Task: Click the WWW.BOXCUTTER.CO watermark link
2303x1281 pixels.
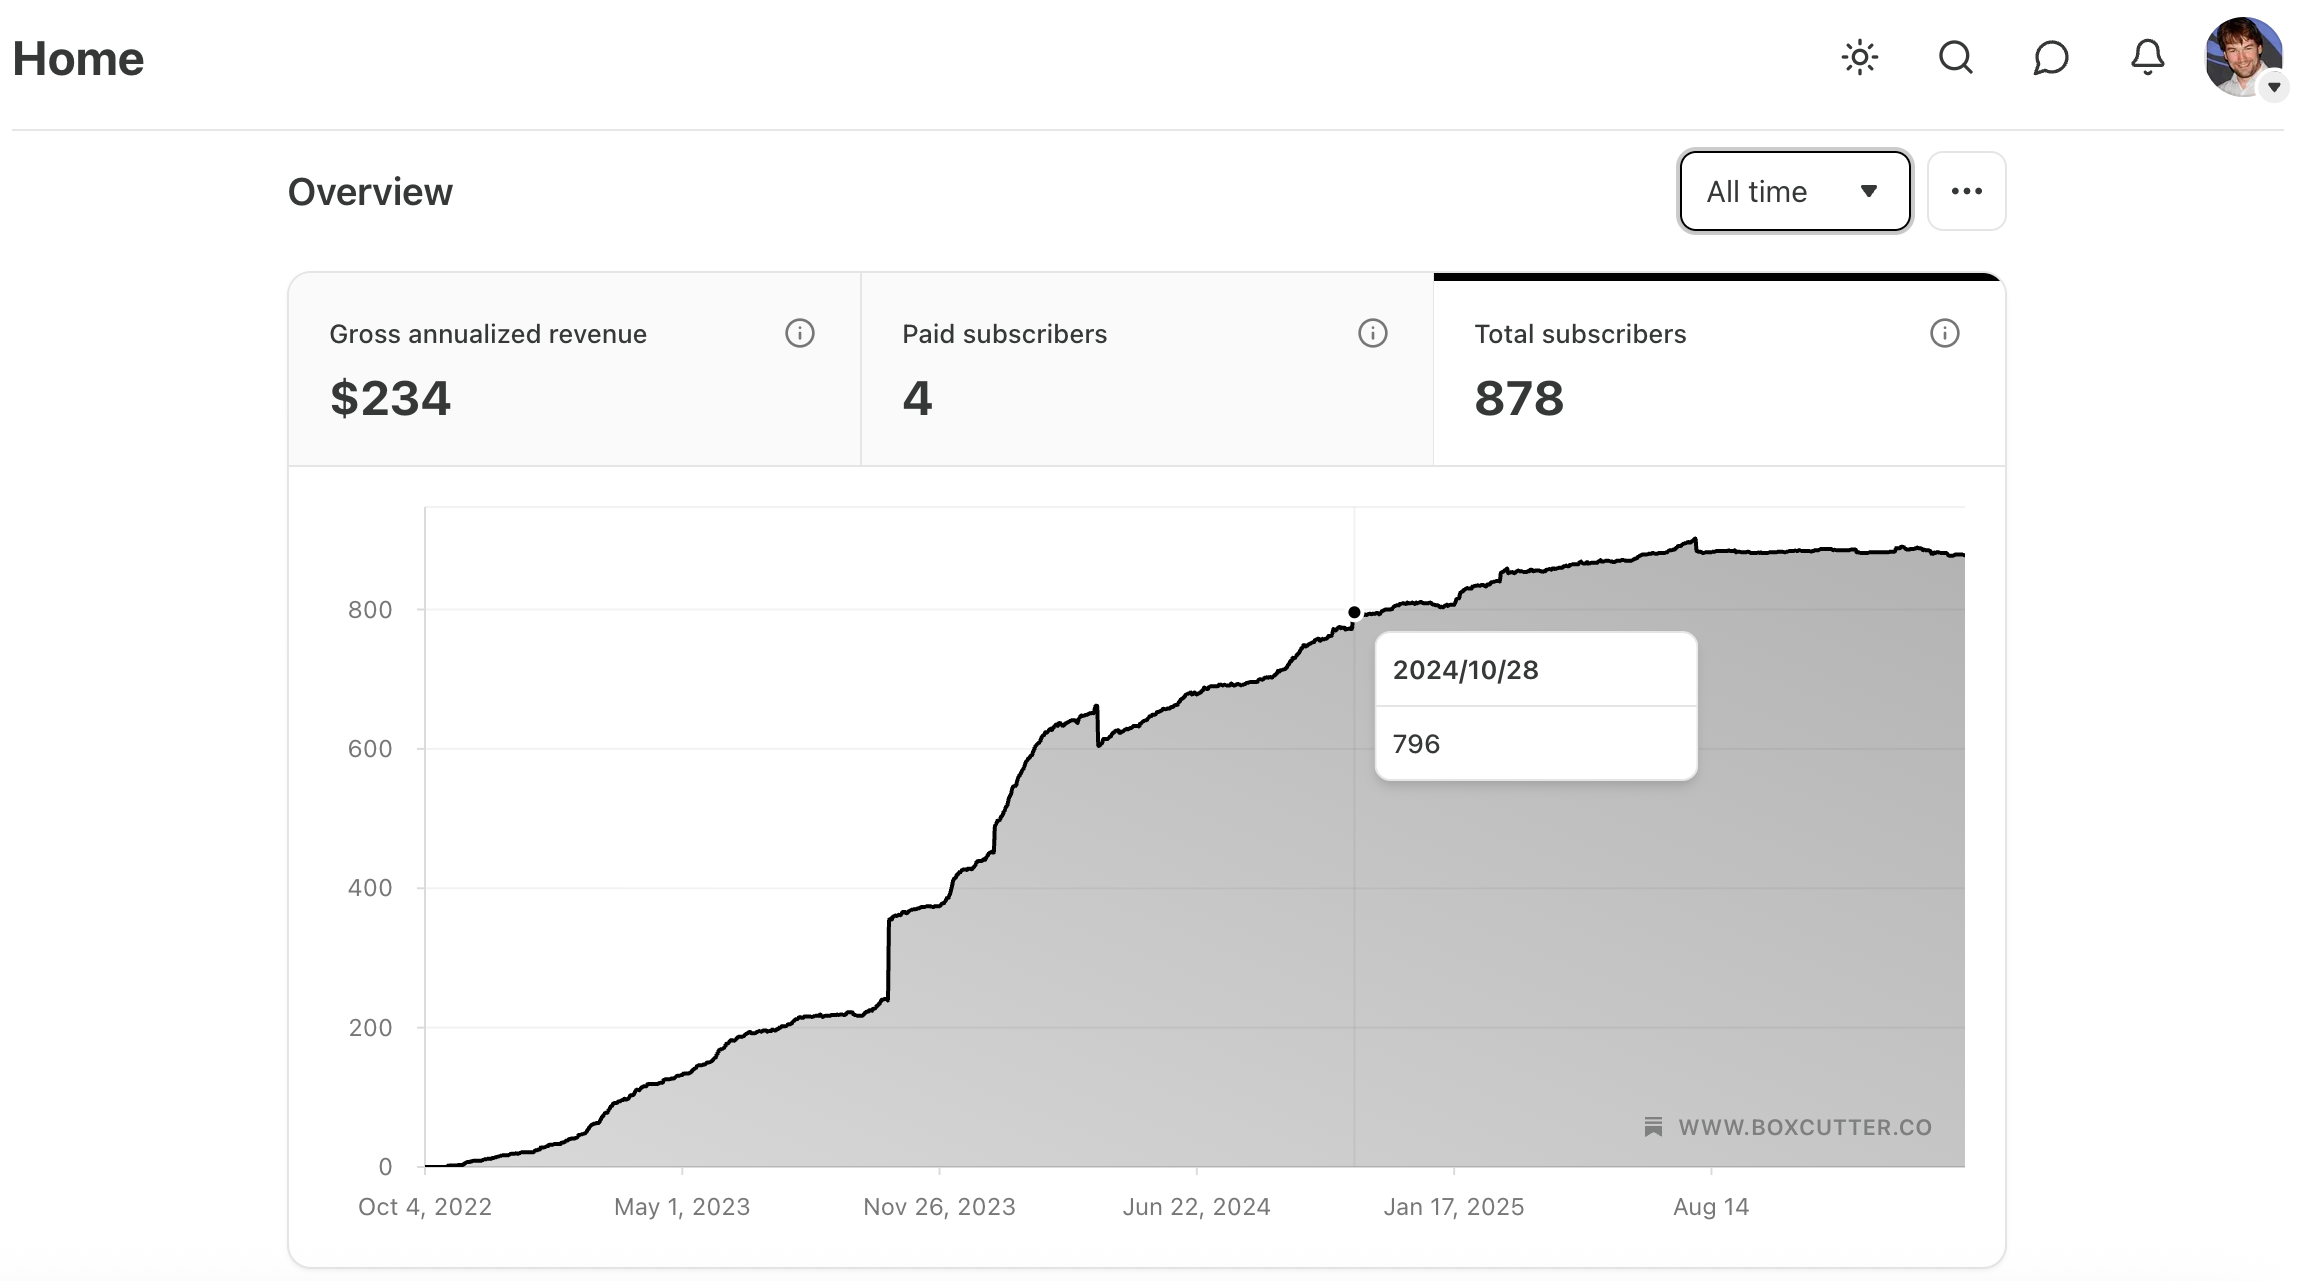Action: 1788,1127
